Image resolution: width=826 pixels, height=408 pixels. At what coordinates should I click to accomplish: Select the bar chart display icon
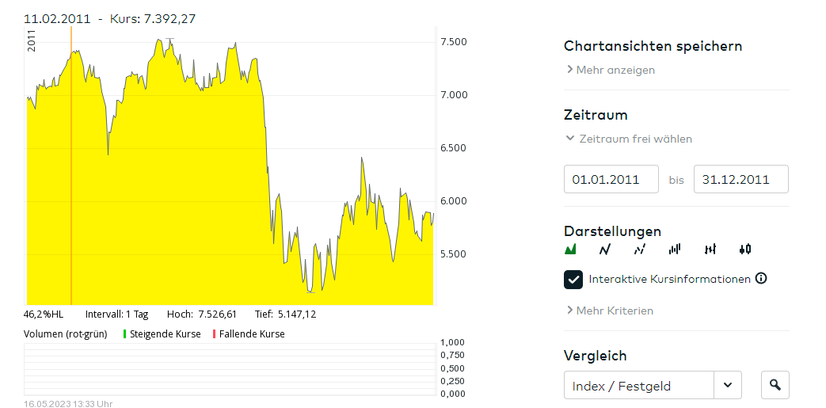[x=675, y=249]
